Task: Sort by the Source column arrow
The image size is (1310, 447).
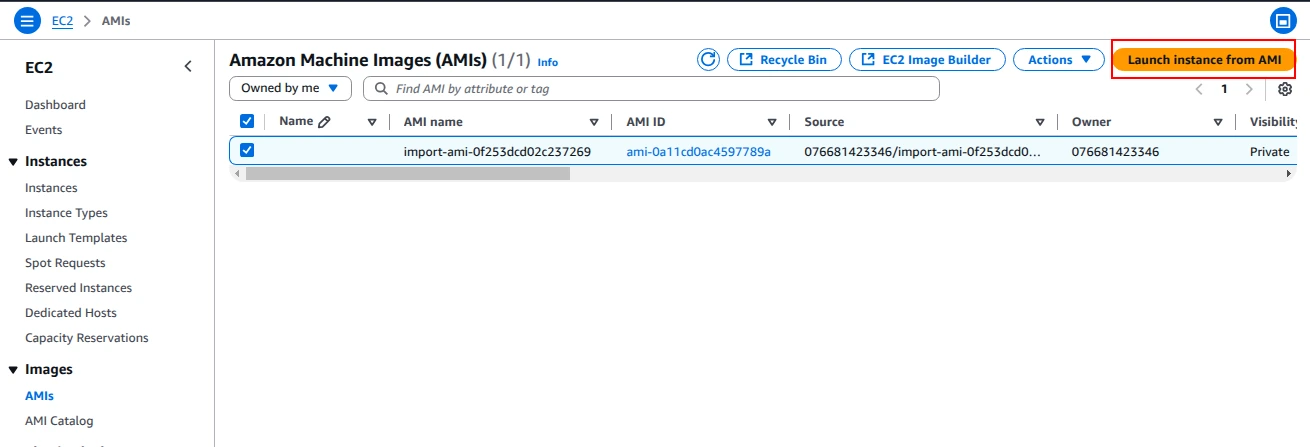Action: point(1040,122)
